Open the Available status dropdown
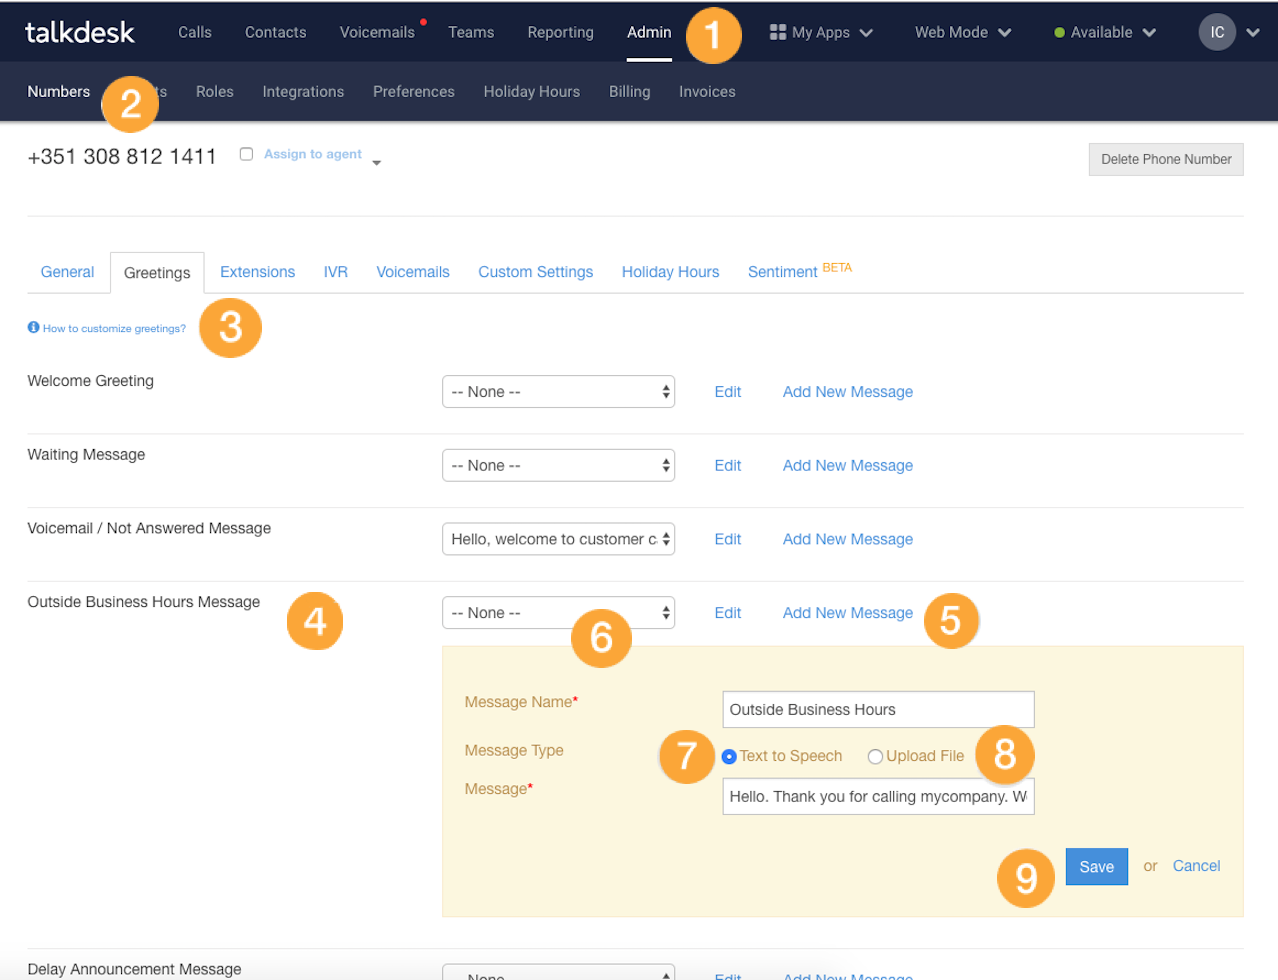Screen dimensions: 1278x980 (1149, 32)
